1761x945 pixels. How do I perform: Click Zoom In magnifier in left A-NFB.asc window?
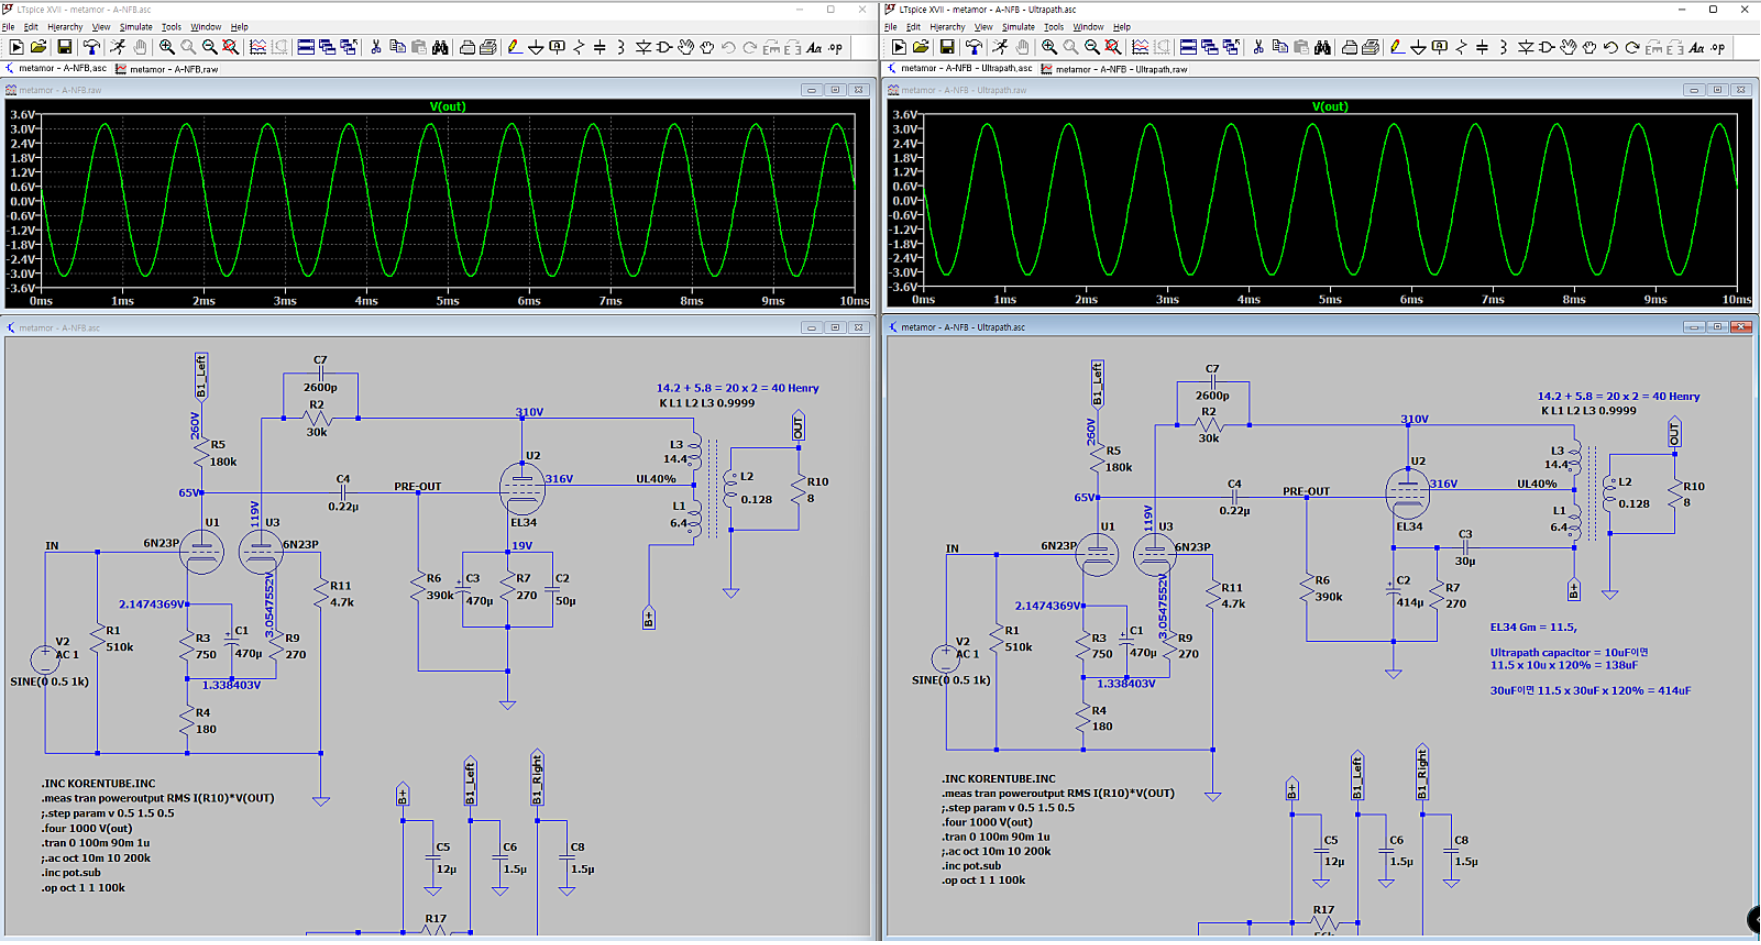tap(166, 47)
